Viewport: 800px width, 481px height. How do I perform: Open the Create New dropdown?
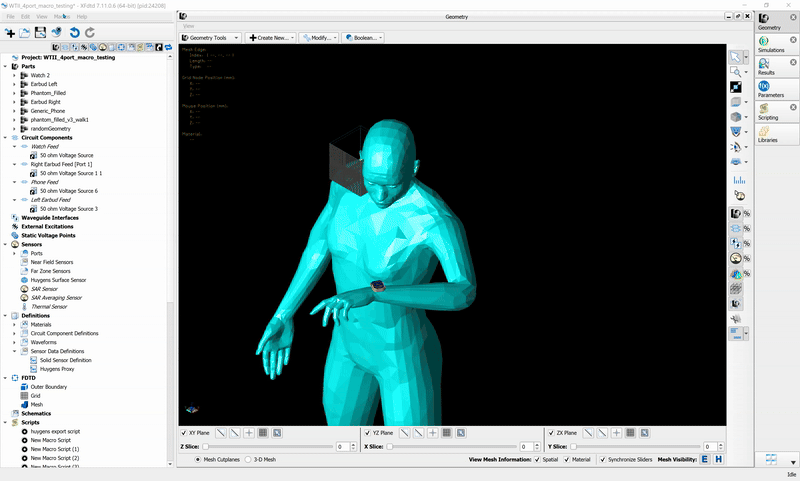(270, 38)
